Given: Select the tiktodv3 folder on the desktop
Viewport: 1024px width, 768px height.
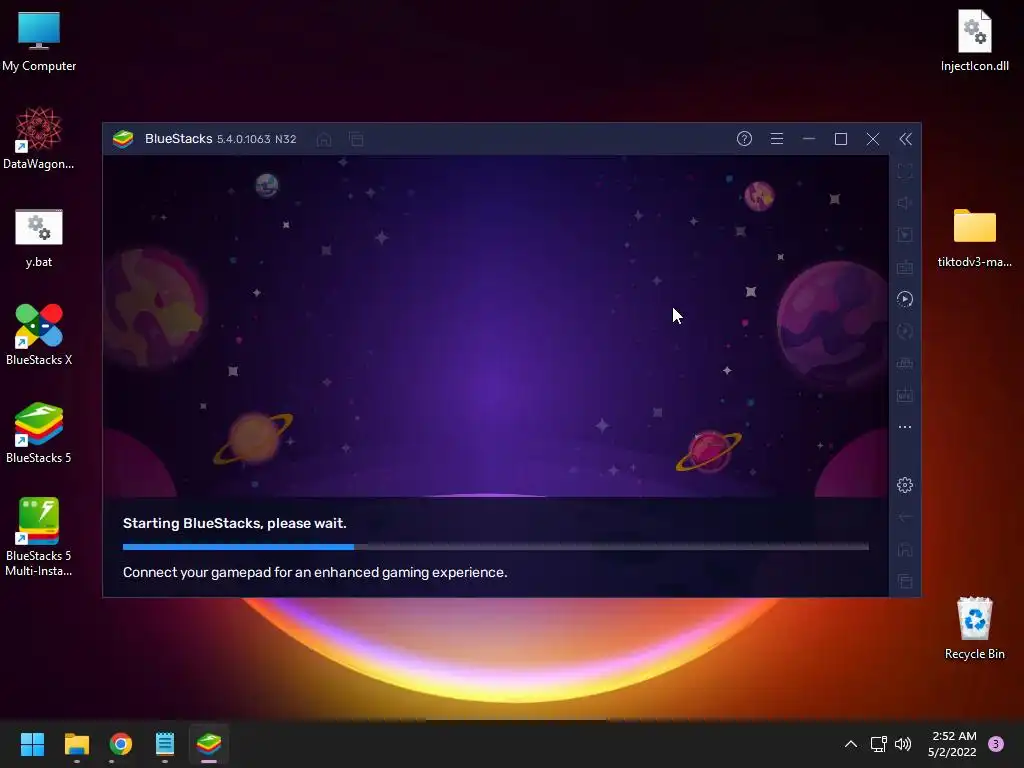Looking at the screenshot, I should click(974, 238).
